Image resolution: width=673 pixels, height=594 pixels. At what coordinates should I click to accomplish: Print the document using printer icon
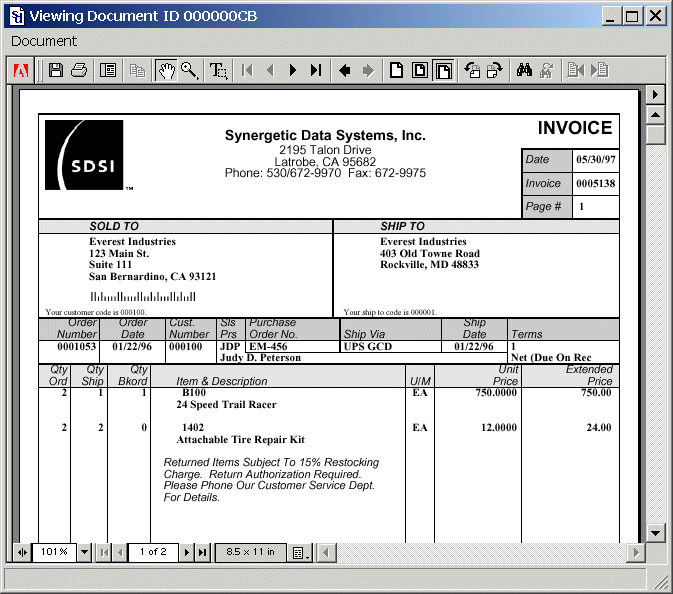[x=79, y=70]
